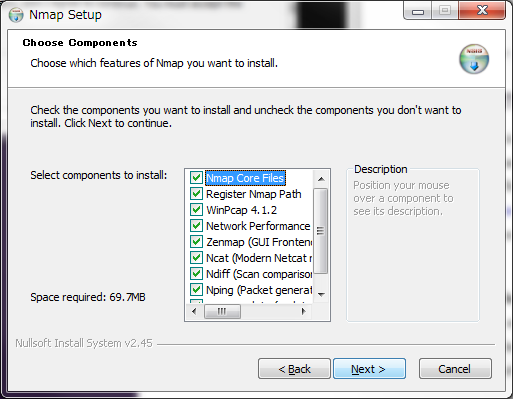Screen dimensions: 513x399
Task: Click the component list scroll down arrow
Action: [321, 294]
